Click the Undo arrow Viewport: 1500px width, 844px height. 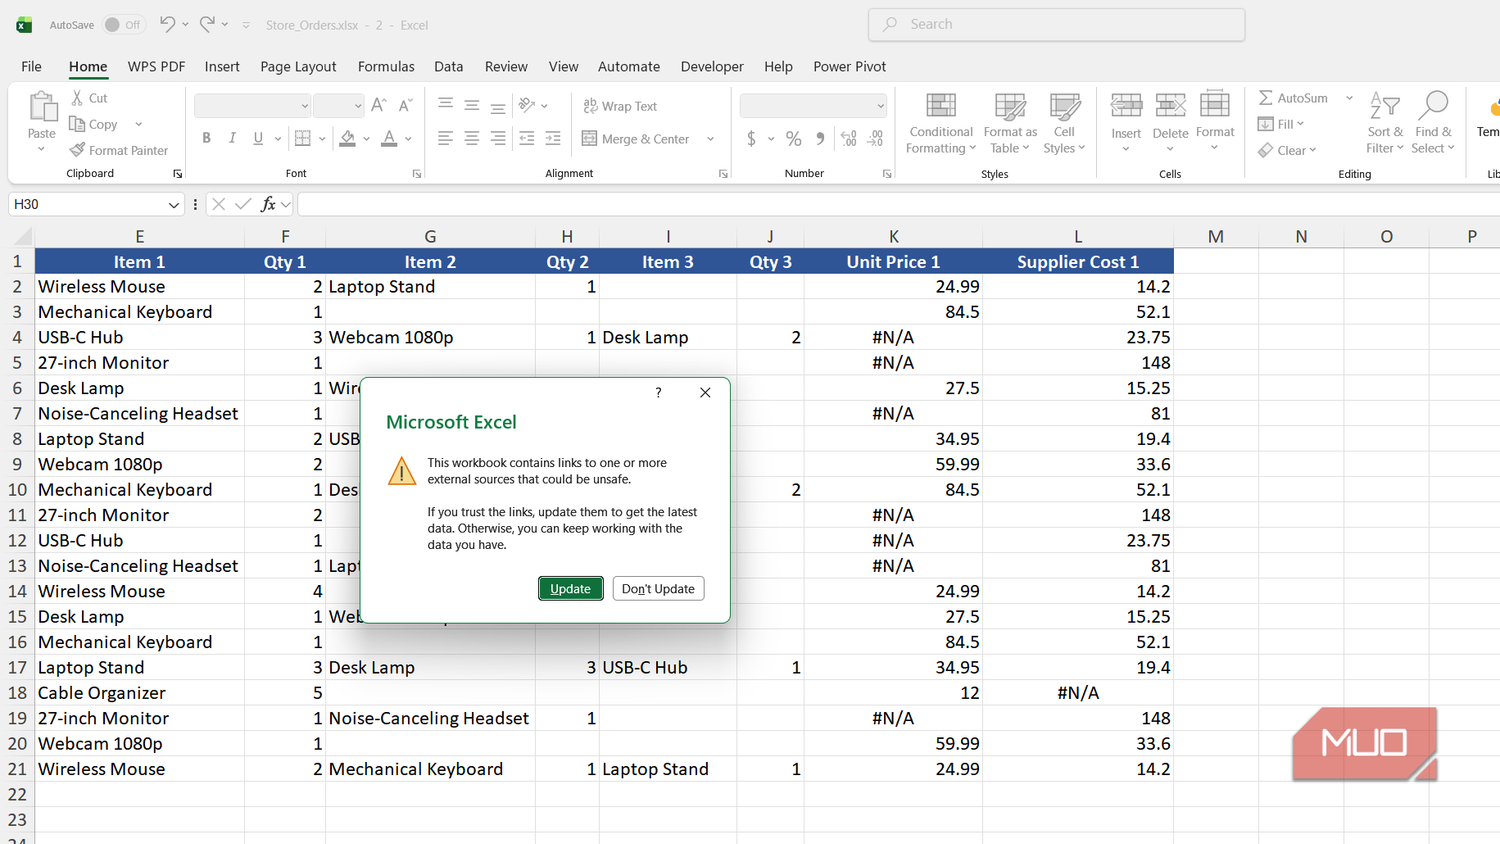click(x=168, y=24)
